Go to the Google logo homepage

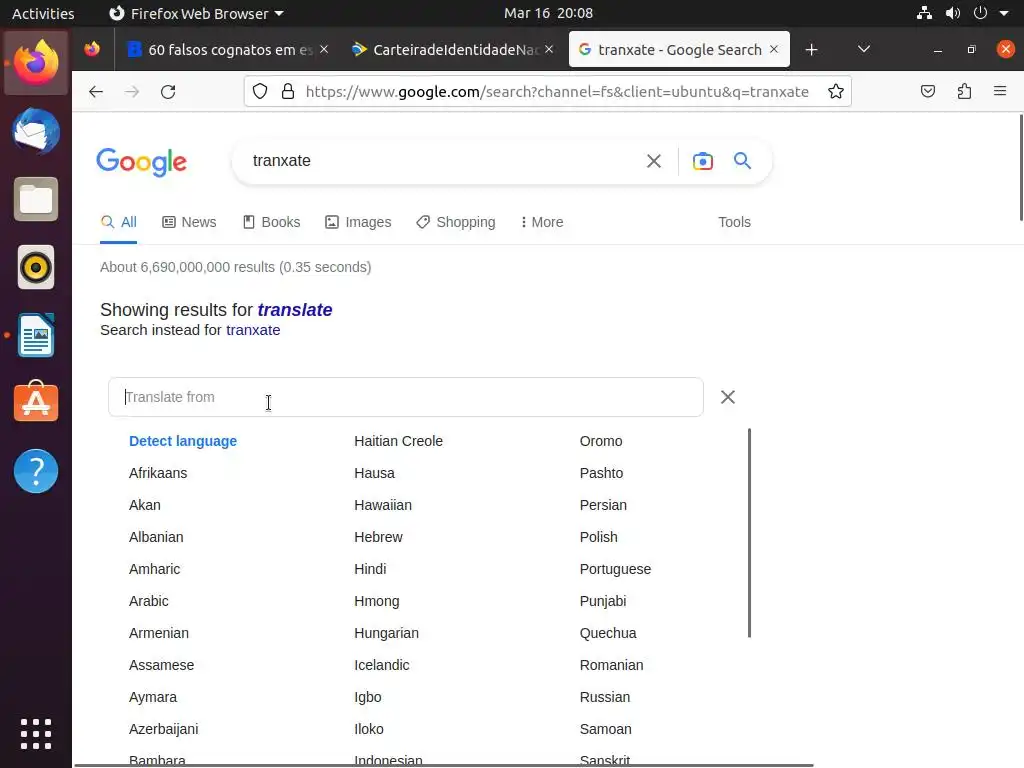(x=142, y=162)
